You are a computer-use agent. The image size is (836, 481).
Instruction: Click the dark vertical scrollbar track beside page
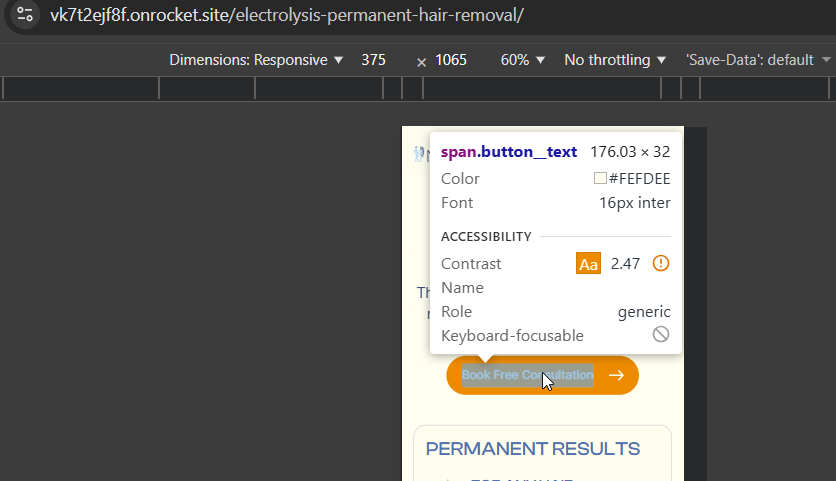click(695, 304)
